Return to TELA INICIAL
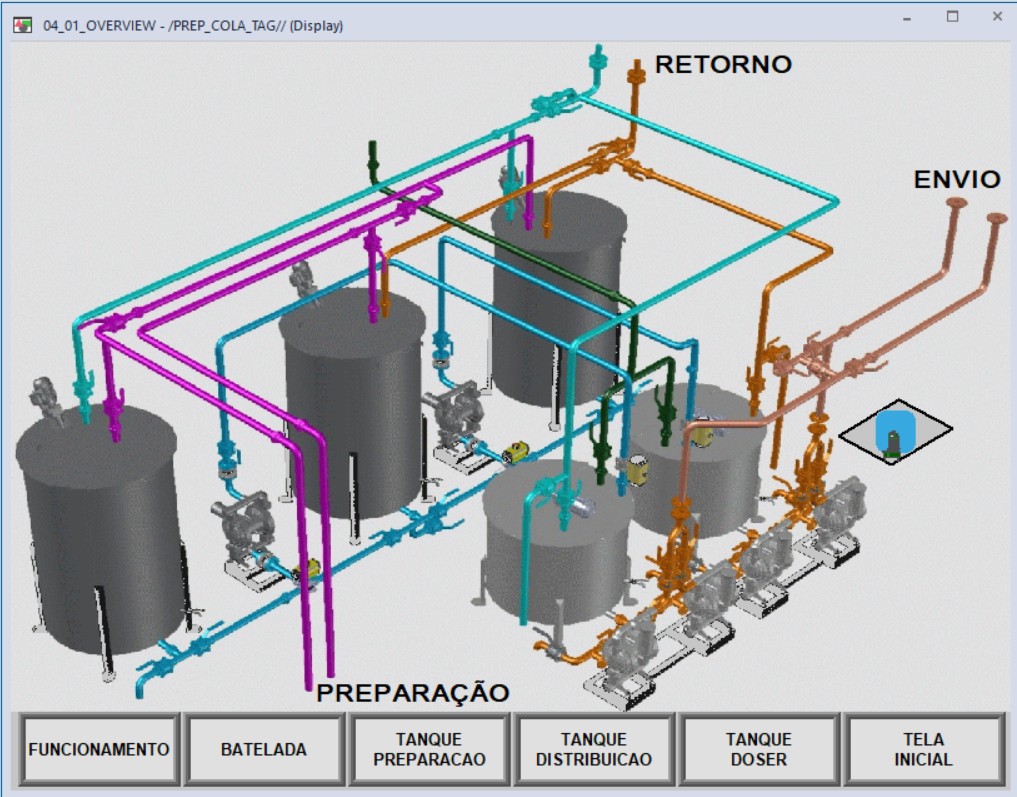The width and height of the screenshot is (1017, 797). point(924,749)
